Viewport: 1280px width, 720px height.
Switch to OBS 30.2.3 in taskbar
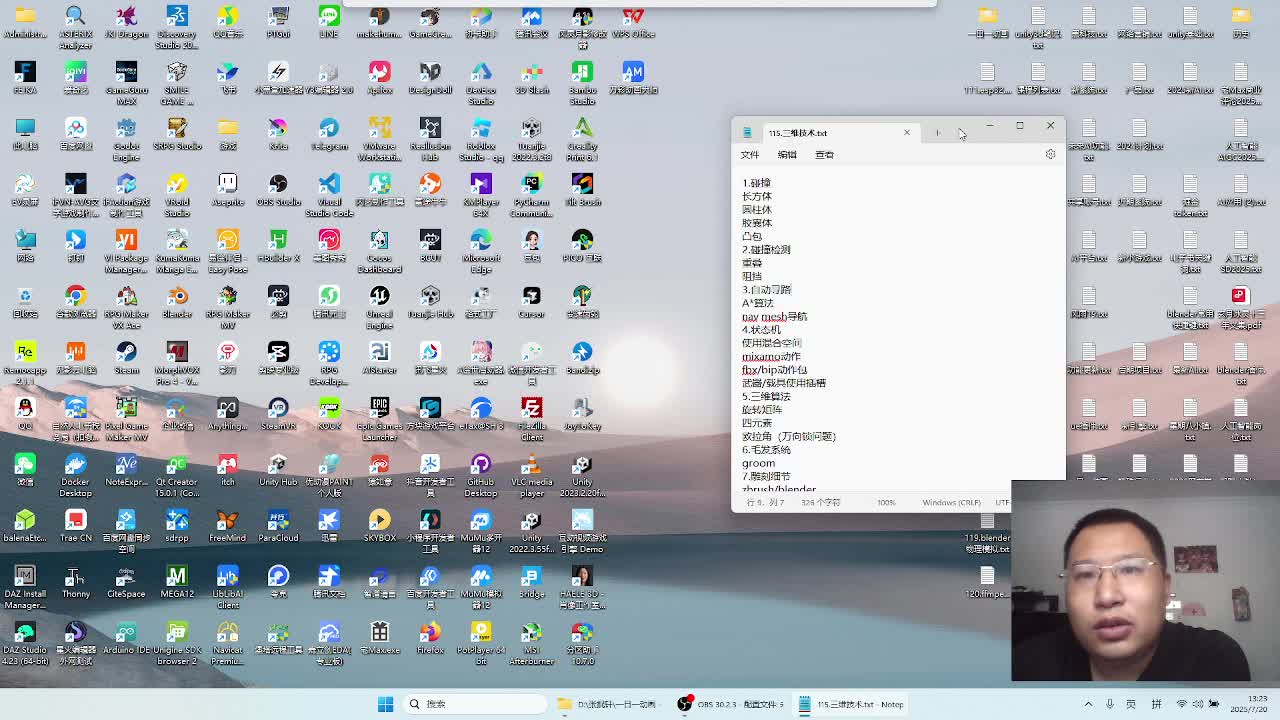pyautogui.click(x=732, y=704)
